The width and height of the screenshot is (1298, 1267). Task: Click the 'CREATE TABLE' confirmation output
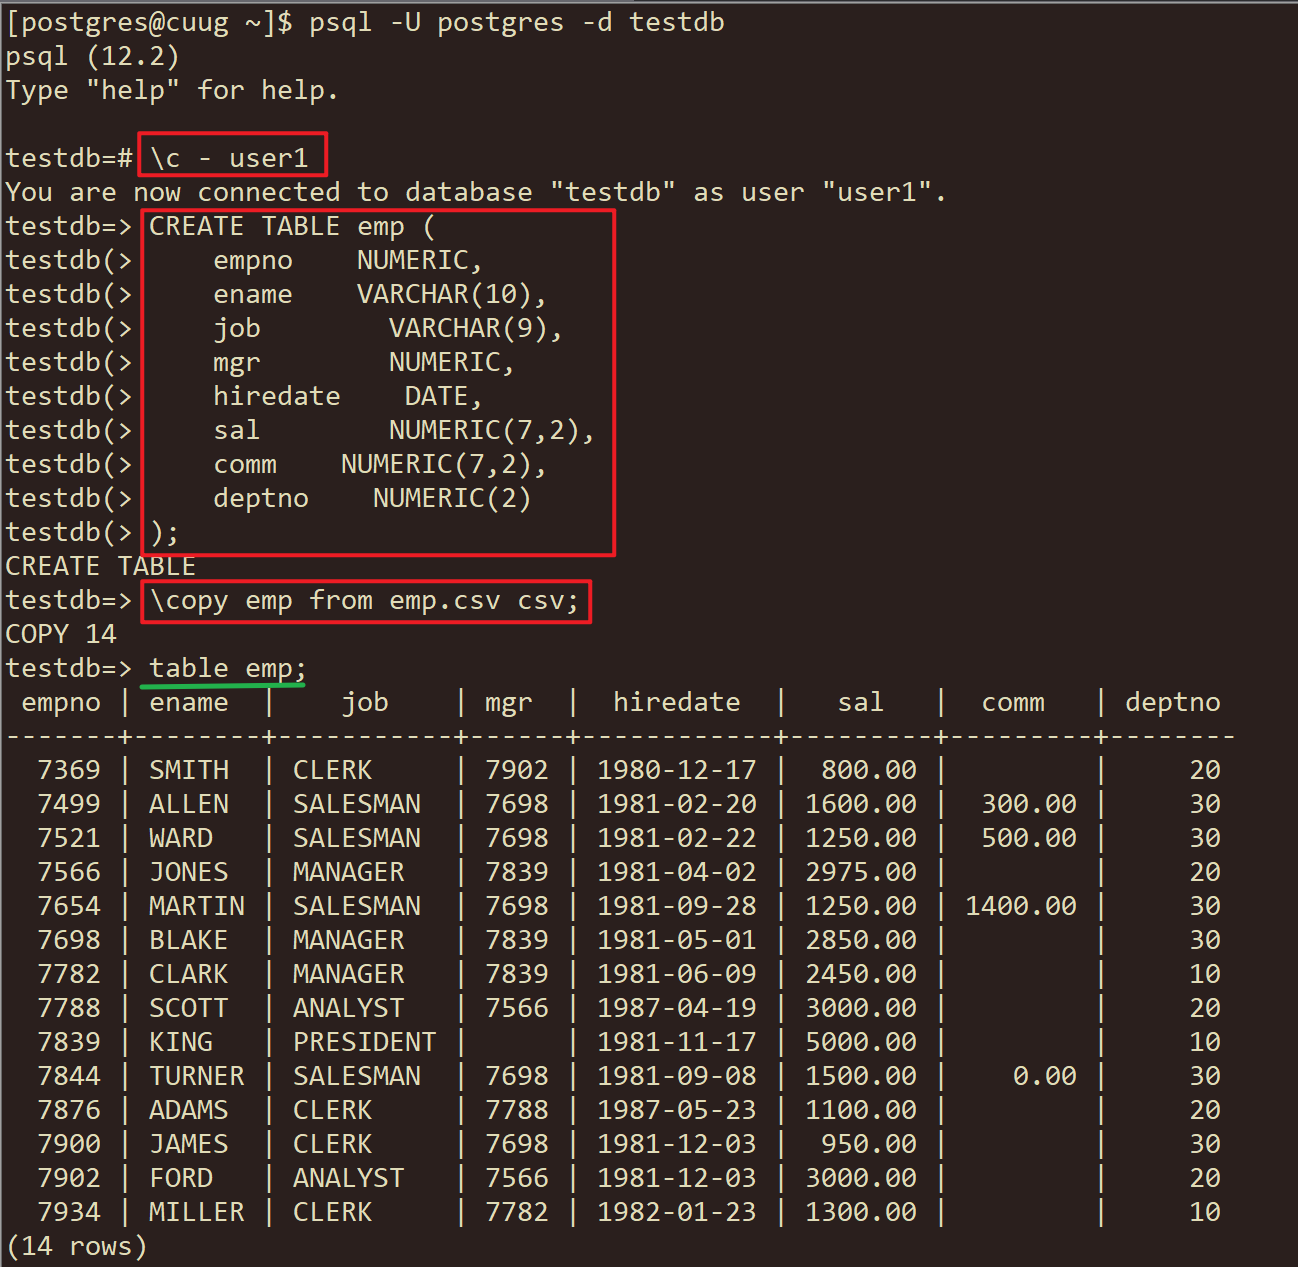coord(101,566)
